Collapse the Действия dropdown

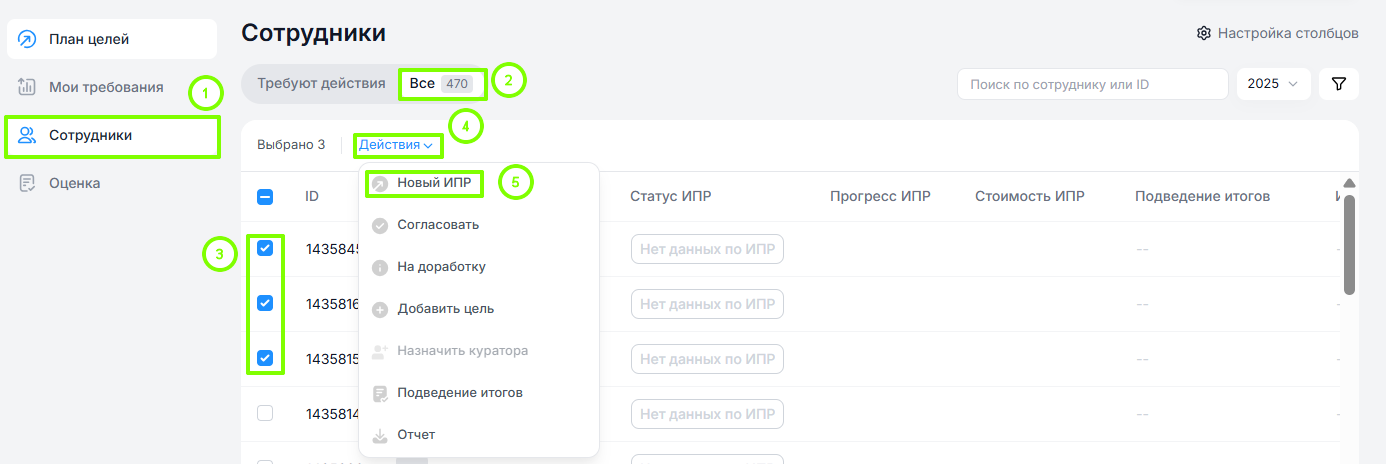[x=396, y=145]
